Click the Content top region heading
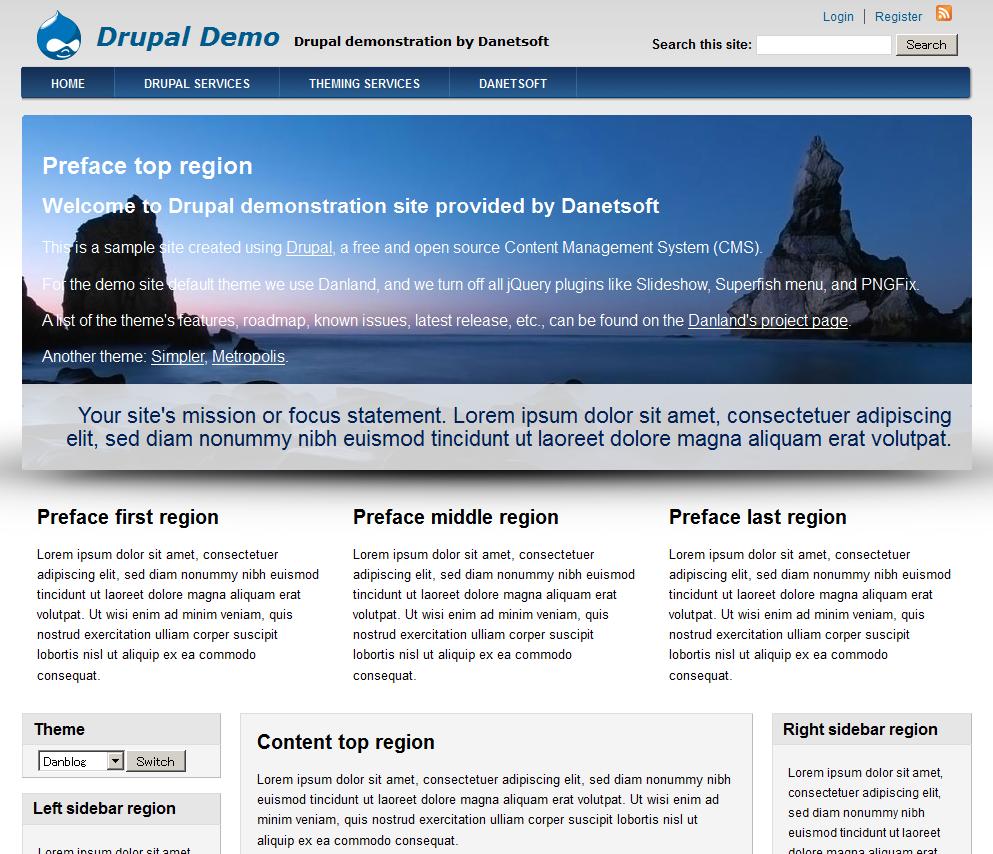The image size is (993, 854). (346, 742)
